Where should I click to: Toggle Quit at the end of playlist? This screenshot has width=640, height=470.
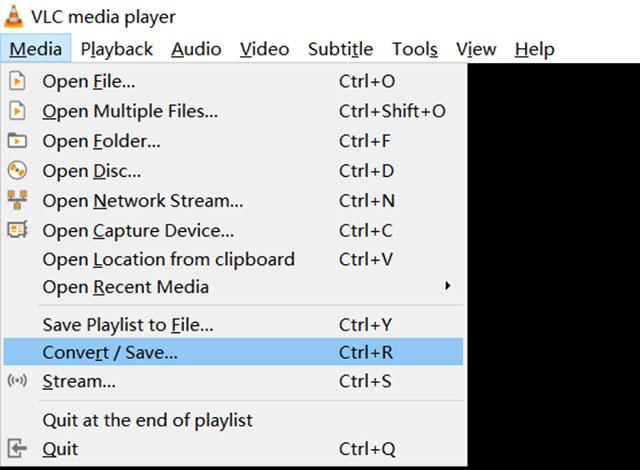coord(147,420)
